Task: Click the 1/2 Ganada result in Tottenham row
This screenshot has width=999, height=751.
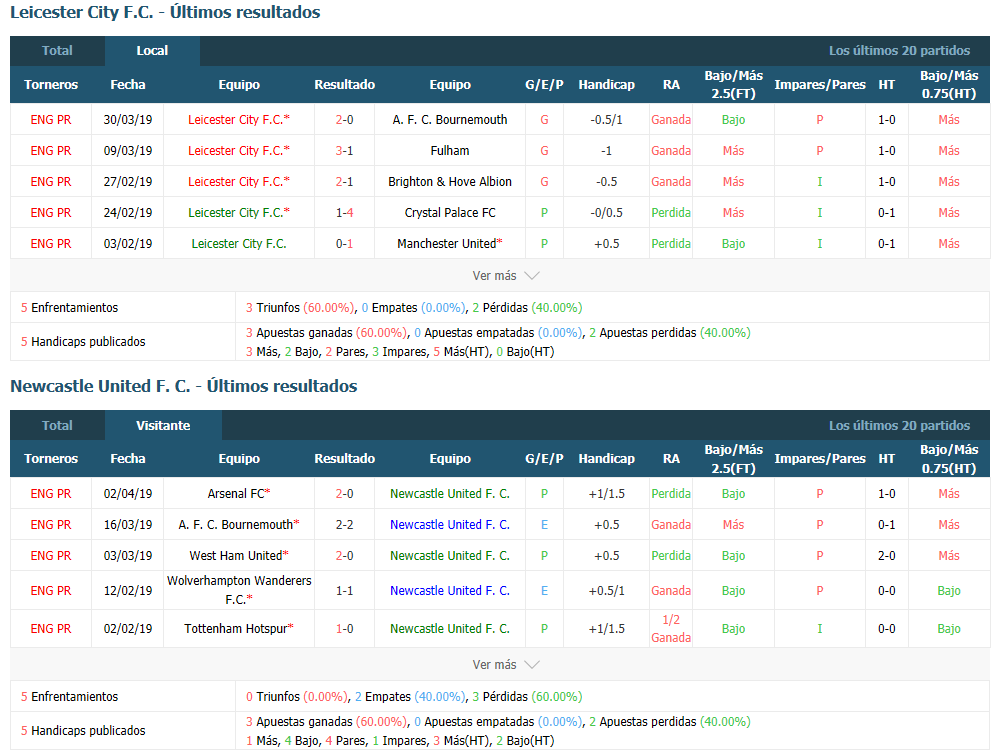Action: pyautogui.click(x=671, y=629)
